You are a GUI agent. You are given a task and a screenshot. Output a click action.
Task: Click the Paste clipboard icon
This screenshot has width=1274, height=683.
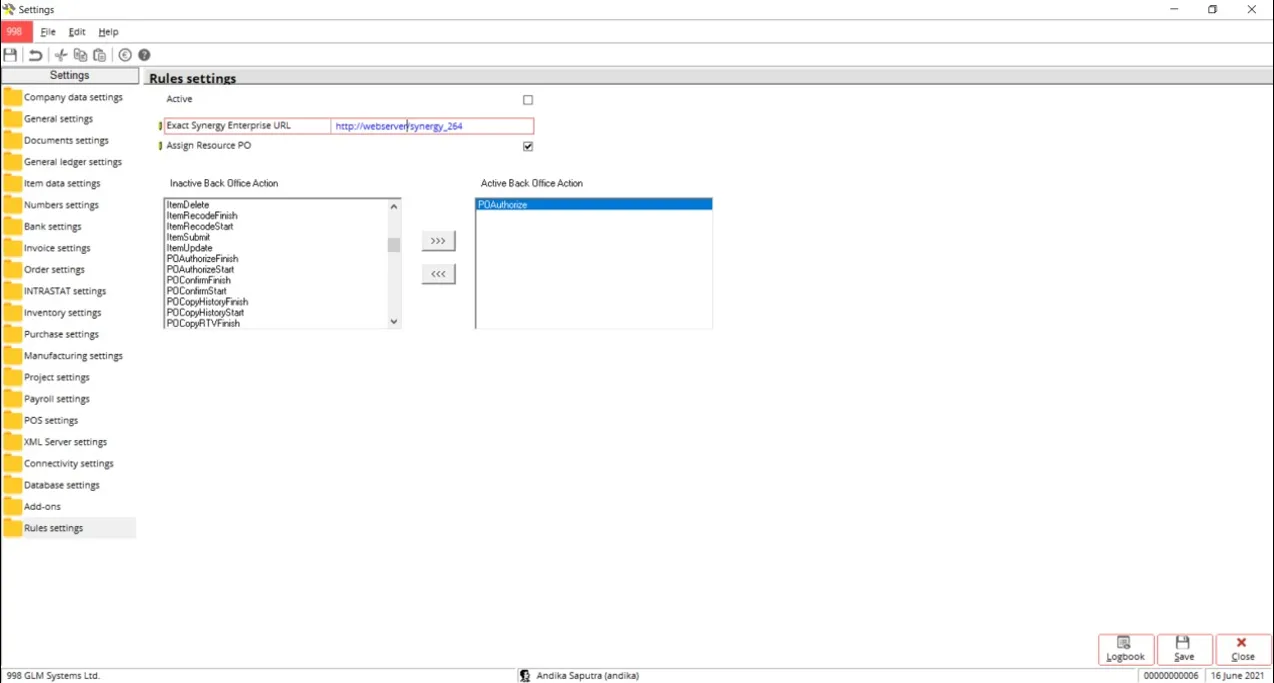tap(99, 55)
